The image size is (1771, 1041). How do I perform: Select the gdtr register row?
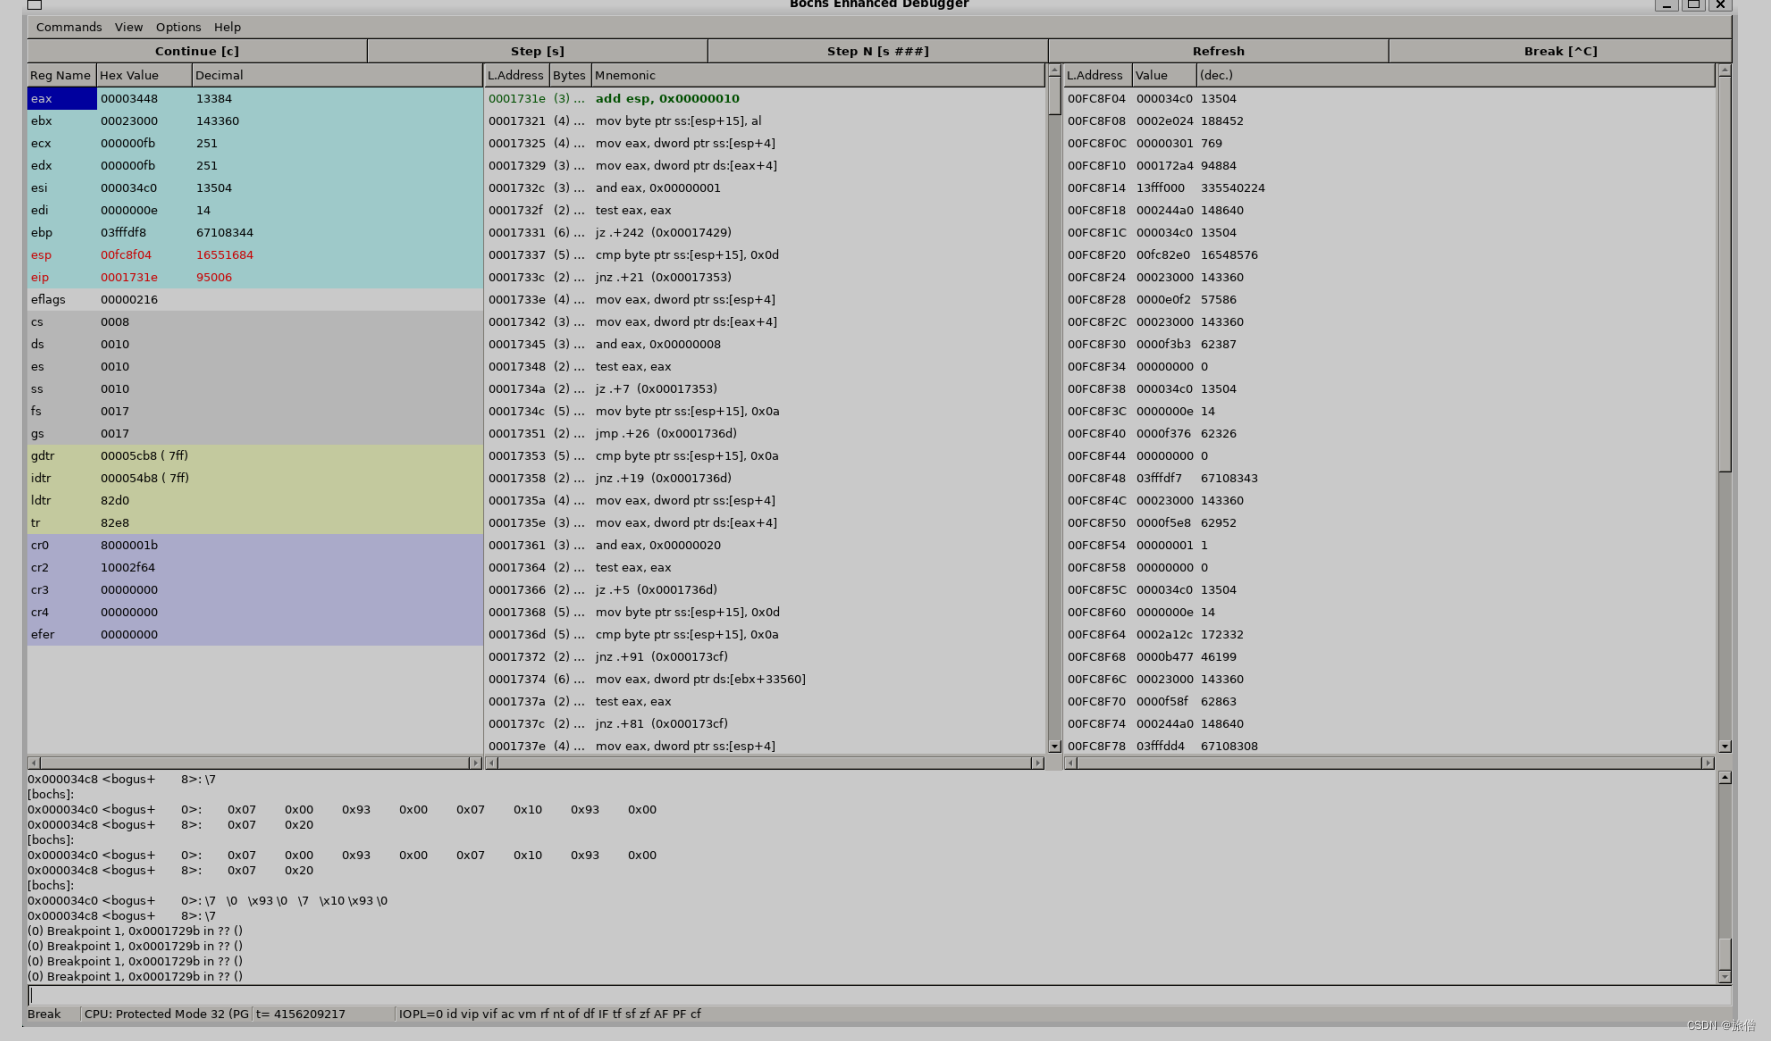[255, 456]
